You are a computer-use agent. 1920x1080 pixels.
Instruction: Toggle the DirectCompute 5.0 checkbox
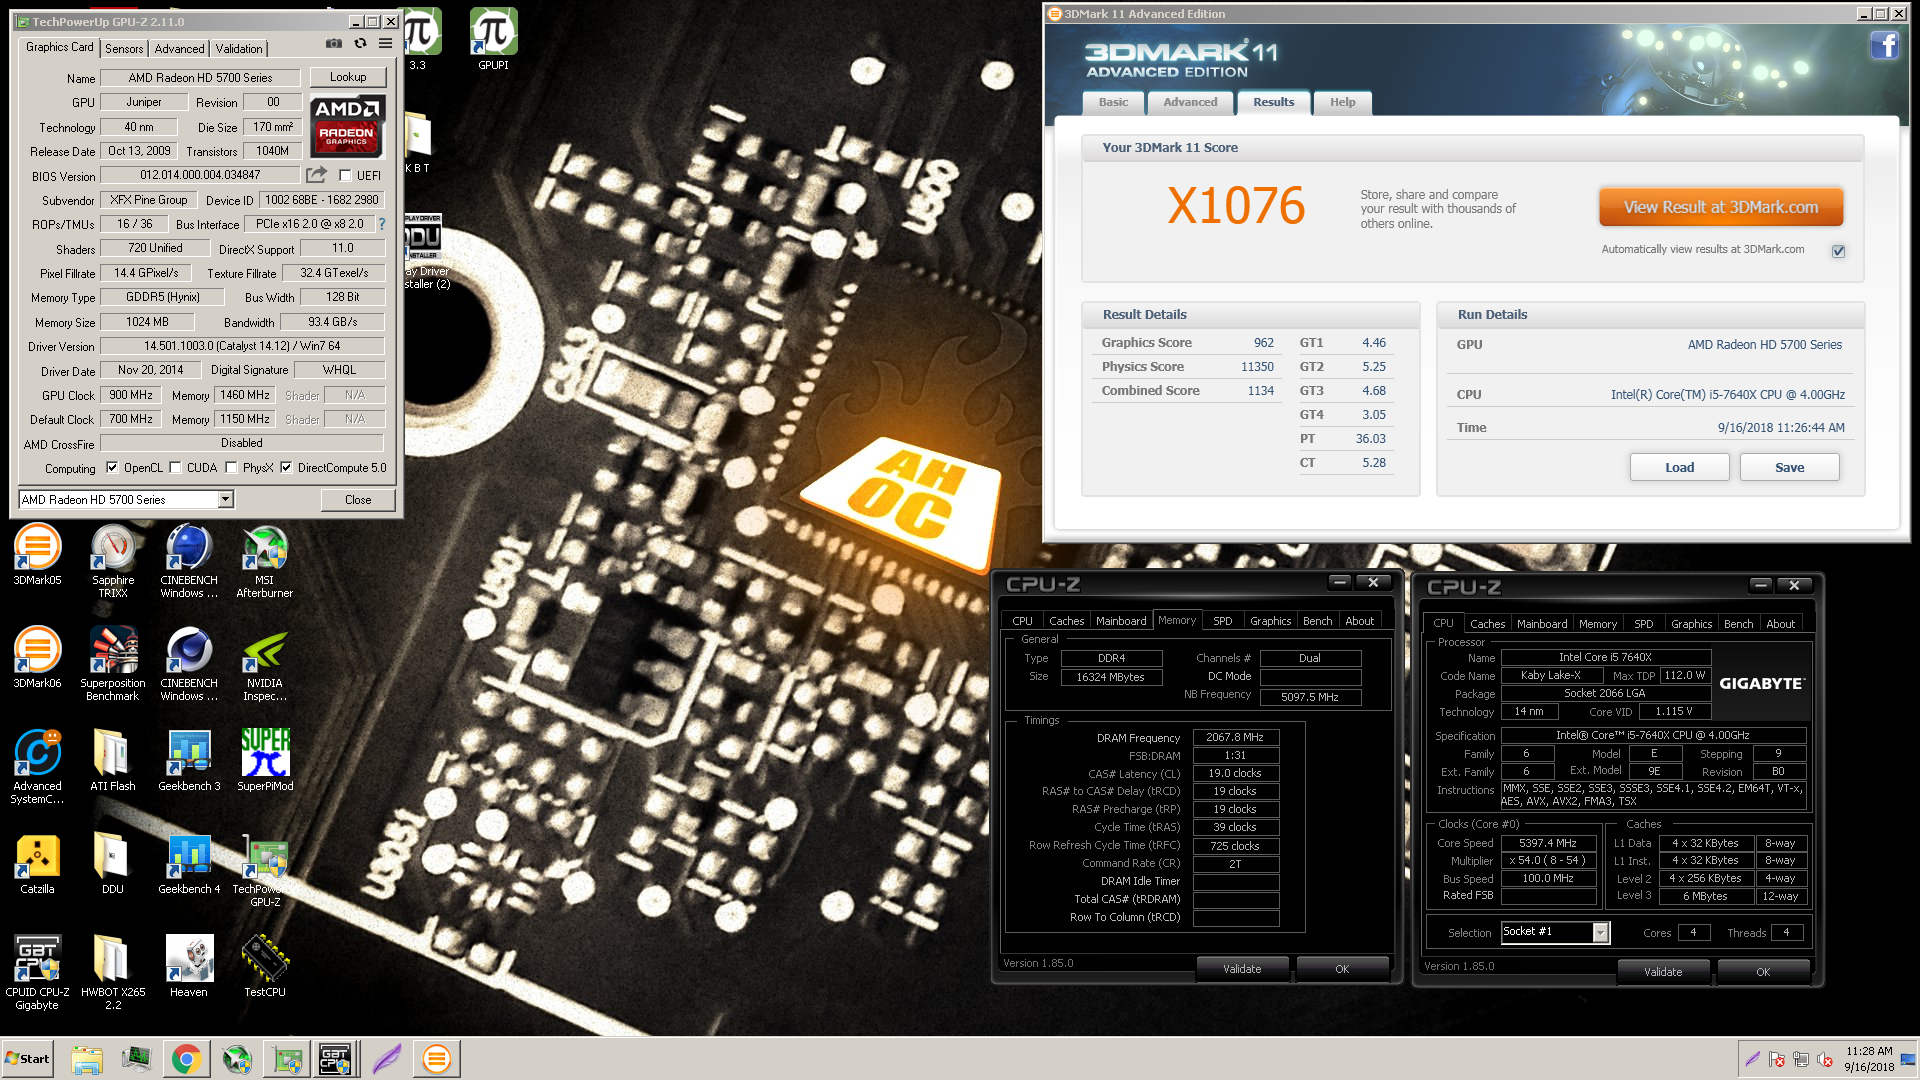[286, 468]
